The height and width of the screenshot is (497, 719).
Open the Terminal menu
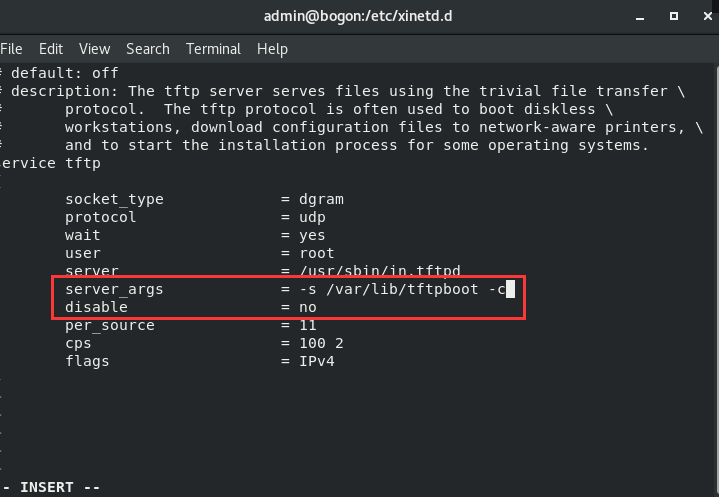[x=213, y=49]
